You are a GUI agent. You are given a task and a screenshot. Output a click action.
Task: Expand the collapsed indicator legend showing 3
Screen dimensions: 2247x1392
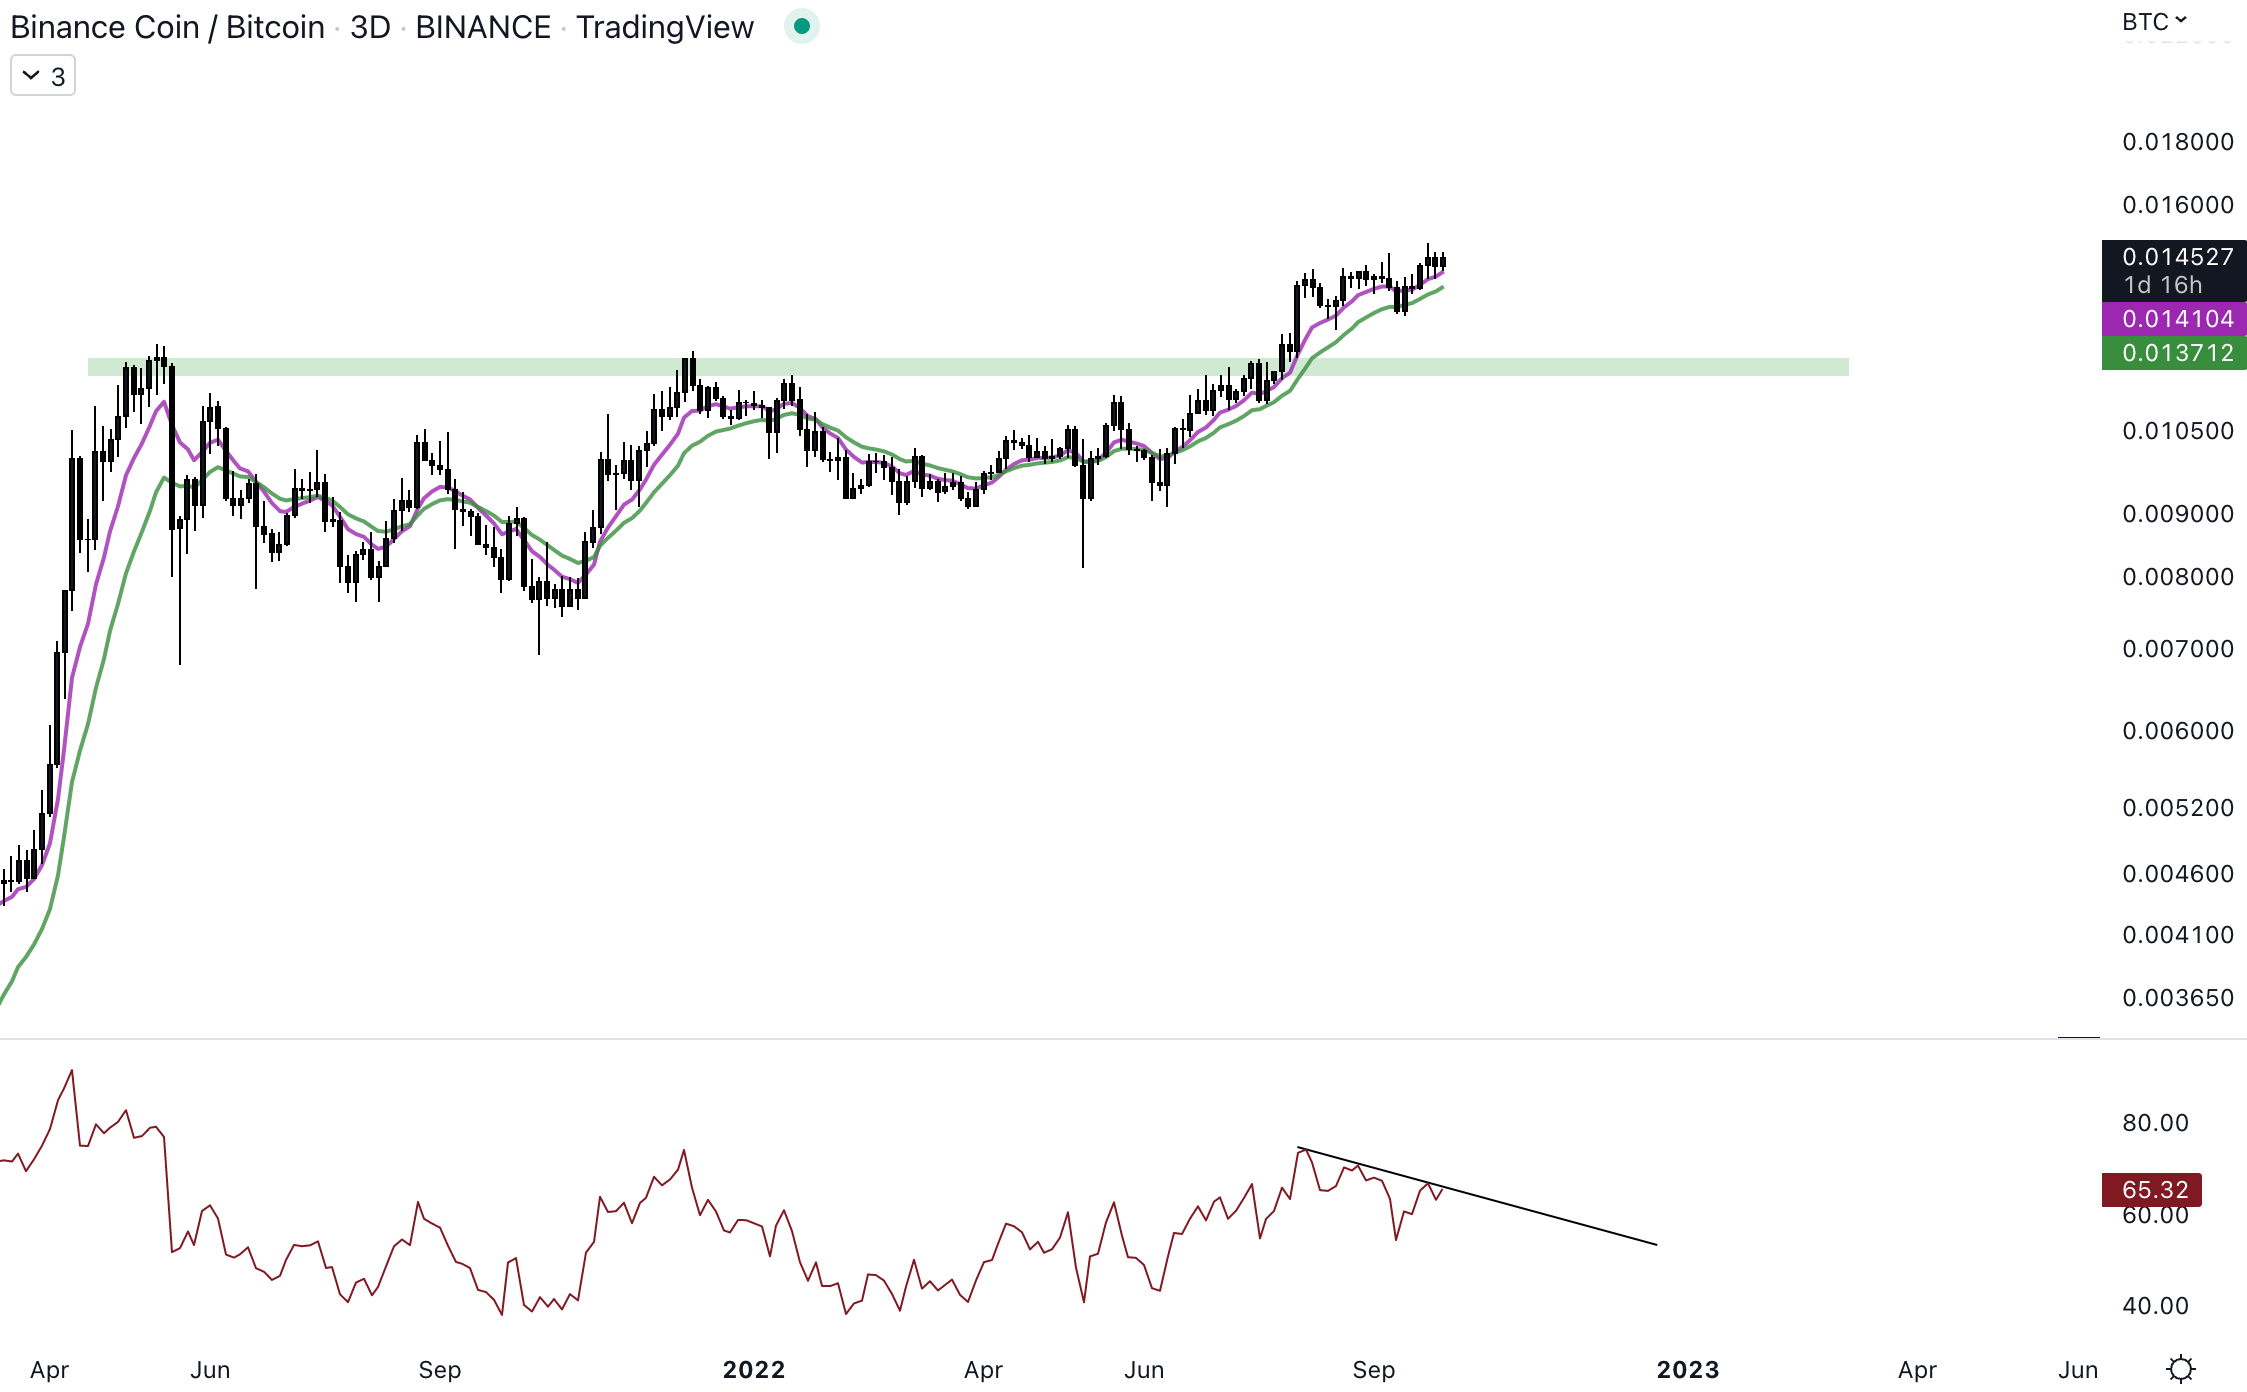(43, 76)
